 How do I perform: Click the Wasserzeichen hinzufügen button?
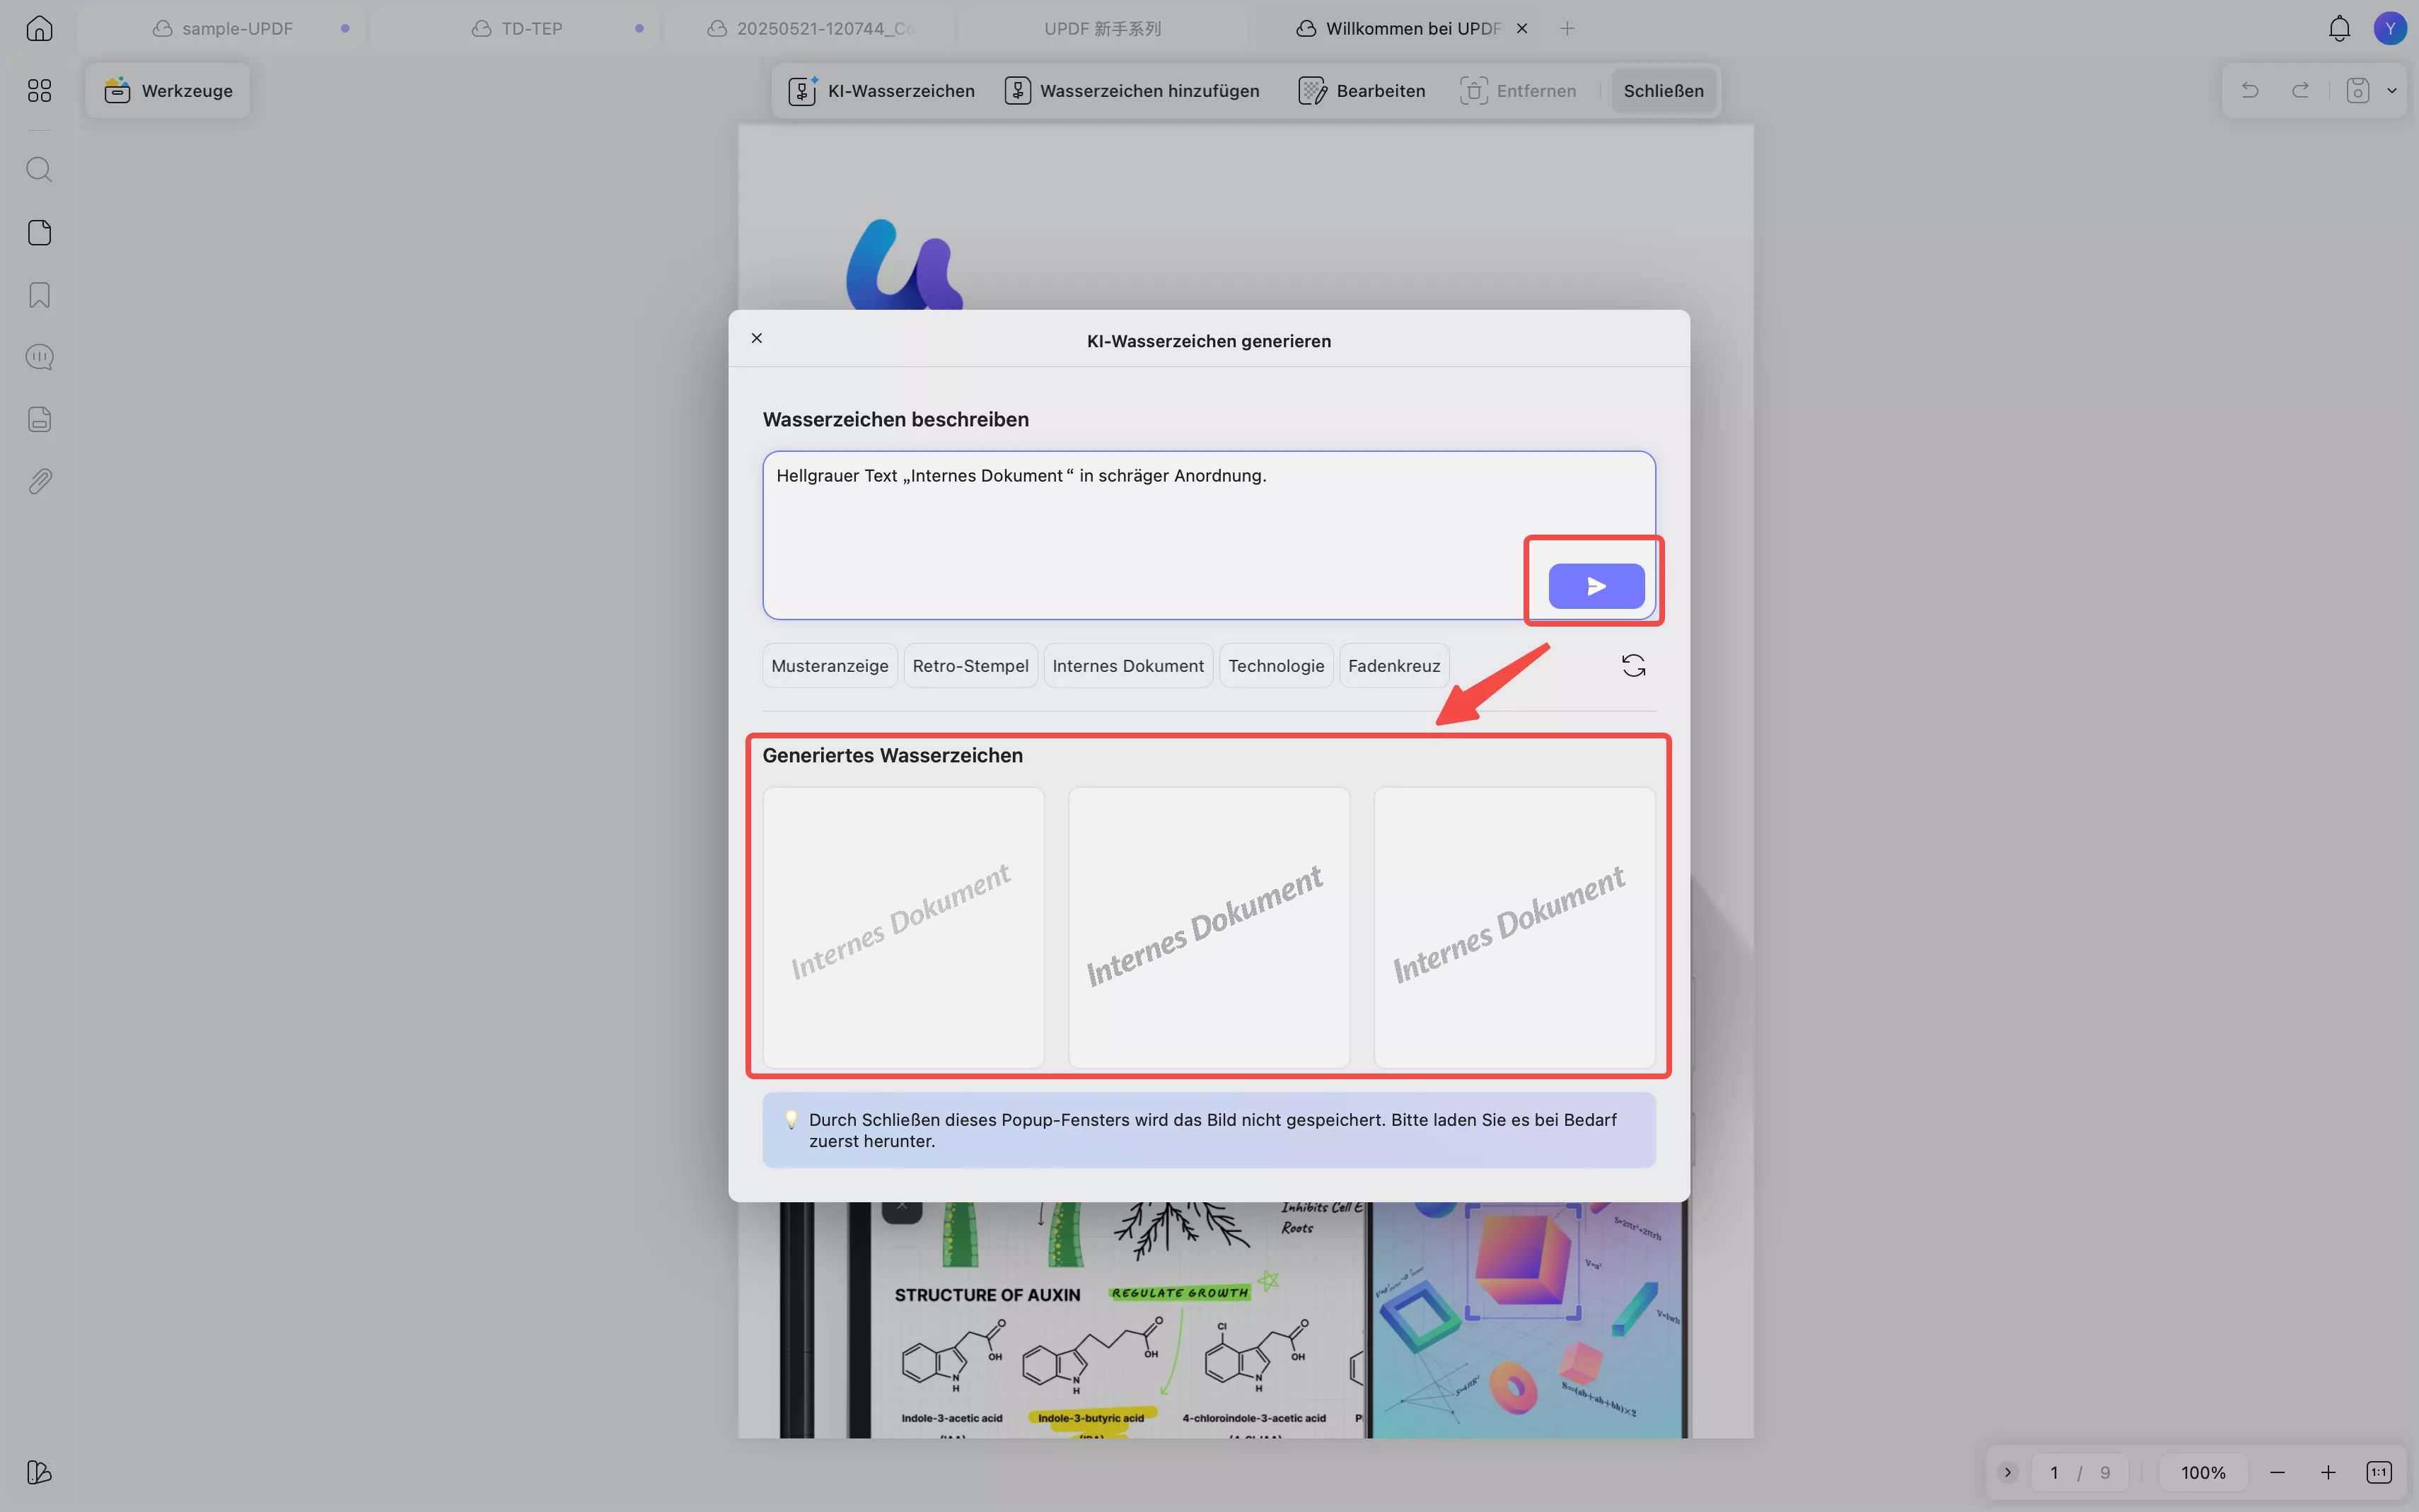[x=1132, y=91]
